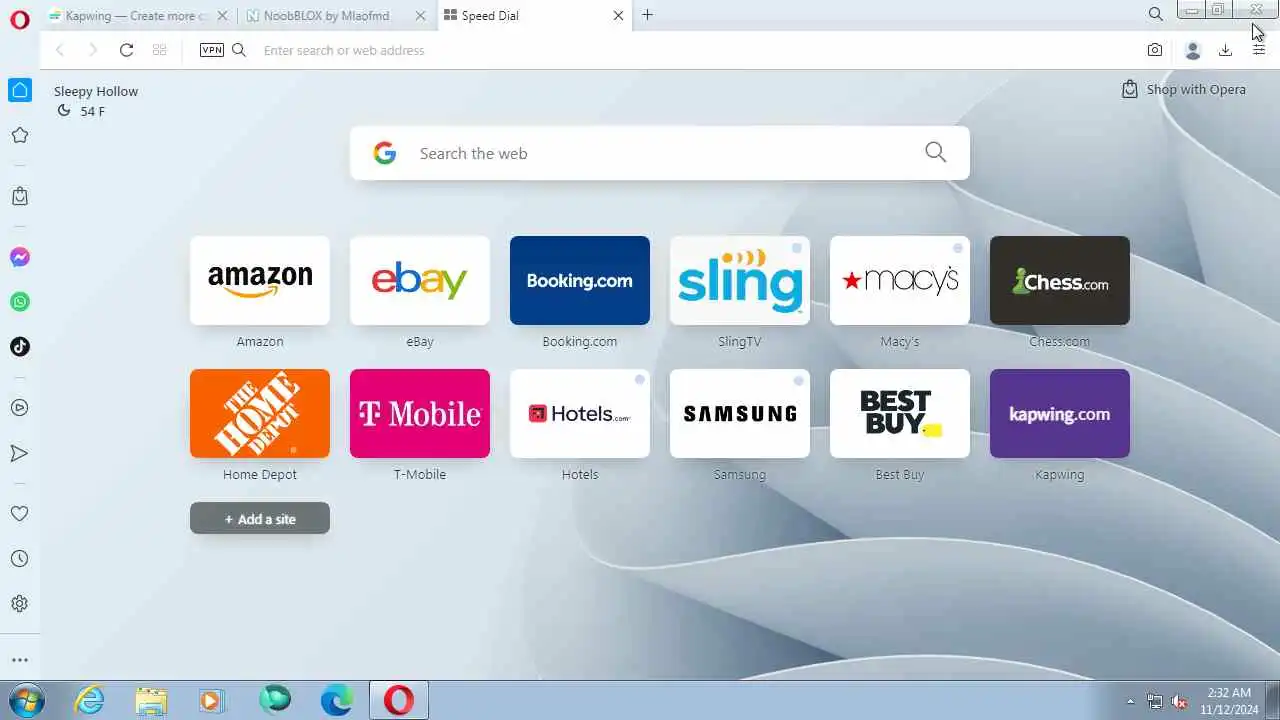The image size is (1280, 720).
Task: Open TikTok in the sidebar
Action: tap(19, 347)
